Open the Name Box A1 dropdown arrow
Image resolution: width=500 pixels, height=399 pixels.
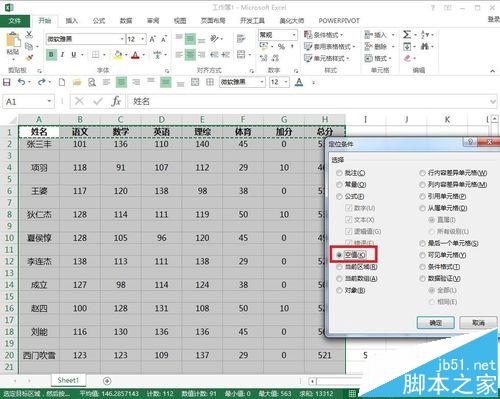[x=49, y=101]
